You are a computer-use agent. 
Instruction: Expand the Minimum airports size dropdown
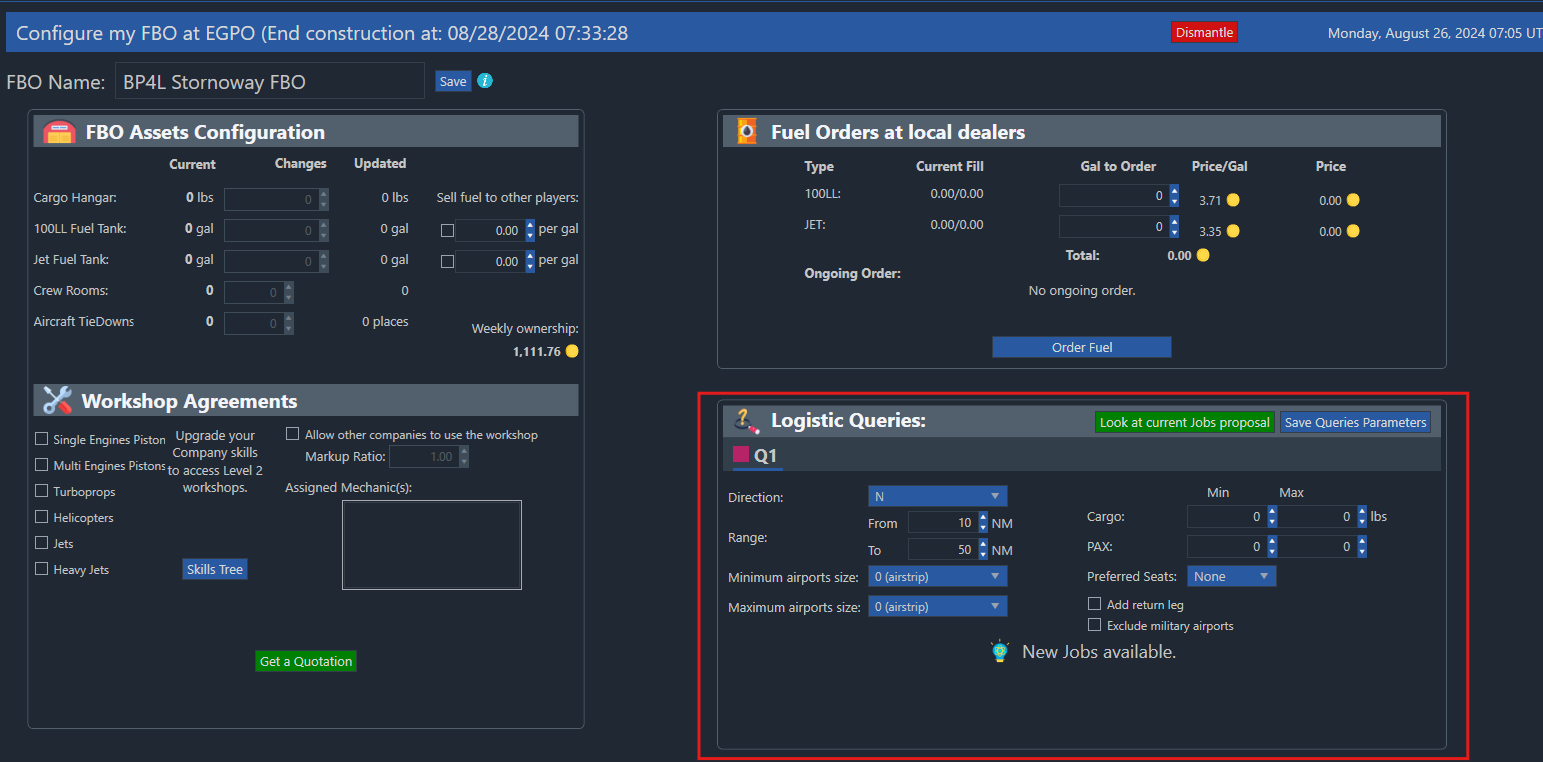(937, 576)
